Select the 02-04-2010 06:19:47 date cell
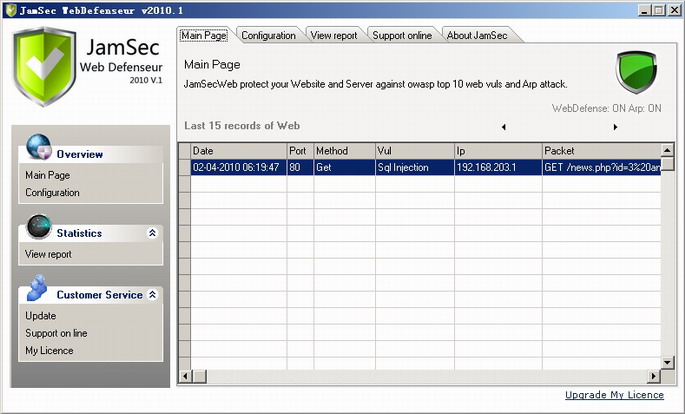This screenshot has height=414, width=685. [239, 167]
